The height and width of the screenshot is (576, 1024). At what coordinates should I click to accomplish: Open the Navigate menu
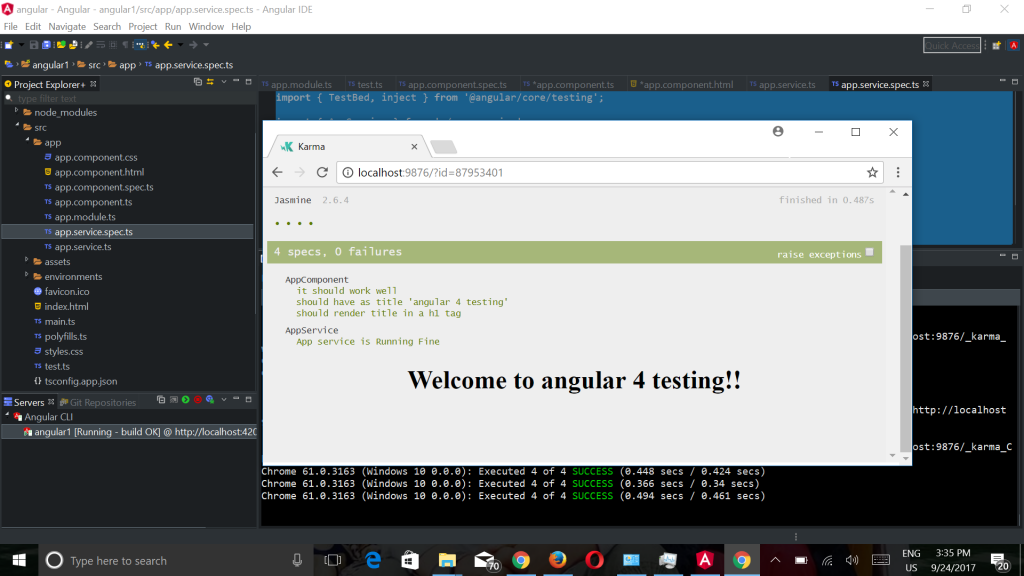[x=67, y=26]
